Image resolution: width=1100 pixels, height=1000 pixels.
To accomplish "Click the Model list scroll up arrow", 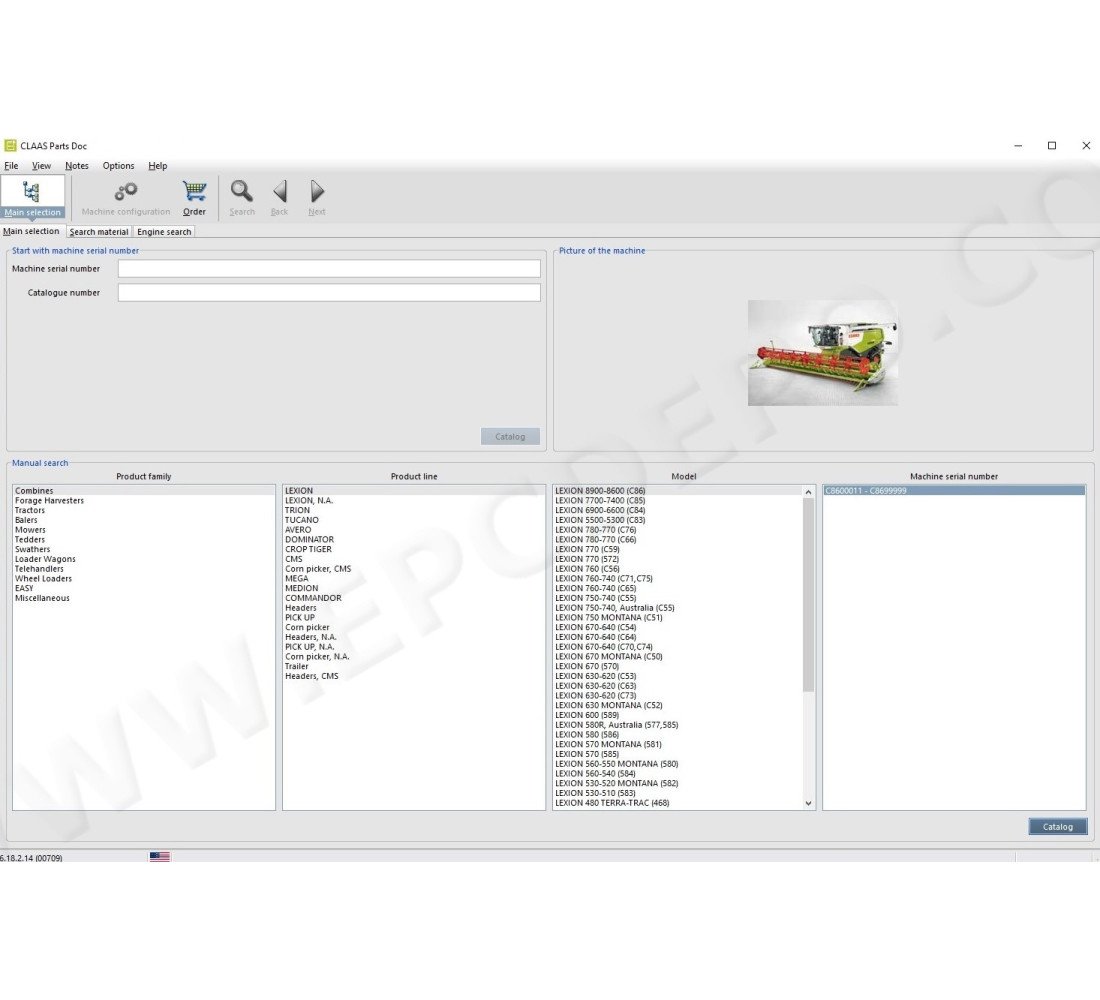I will [x=808, y=492].
